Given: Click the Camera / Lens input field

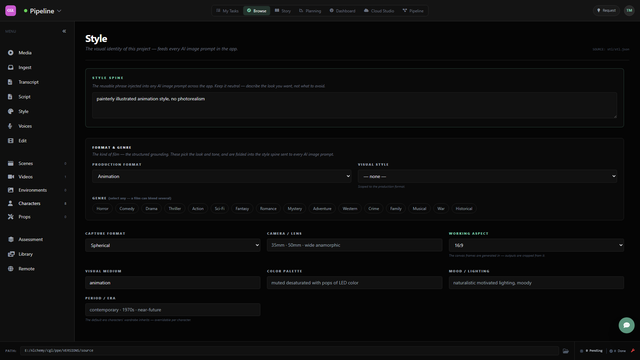Looking at the screenshot, I should 354,245.
